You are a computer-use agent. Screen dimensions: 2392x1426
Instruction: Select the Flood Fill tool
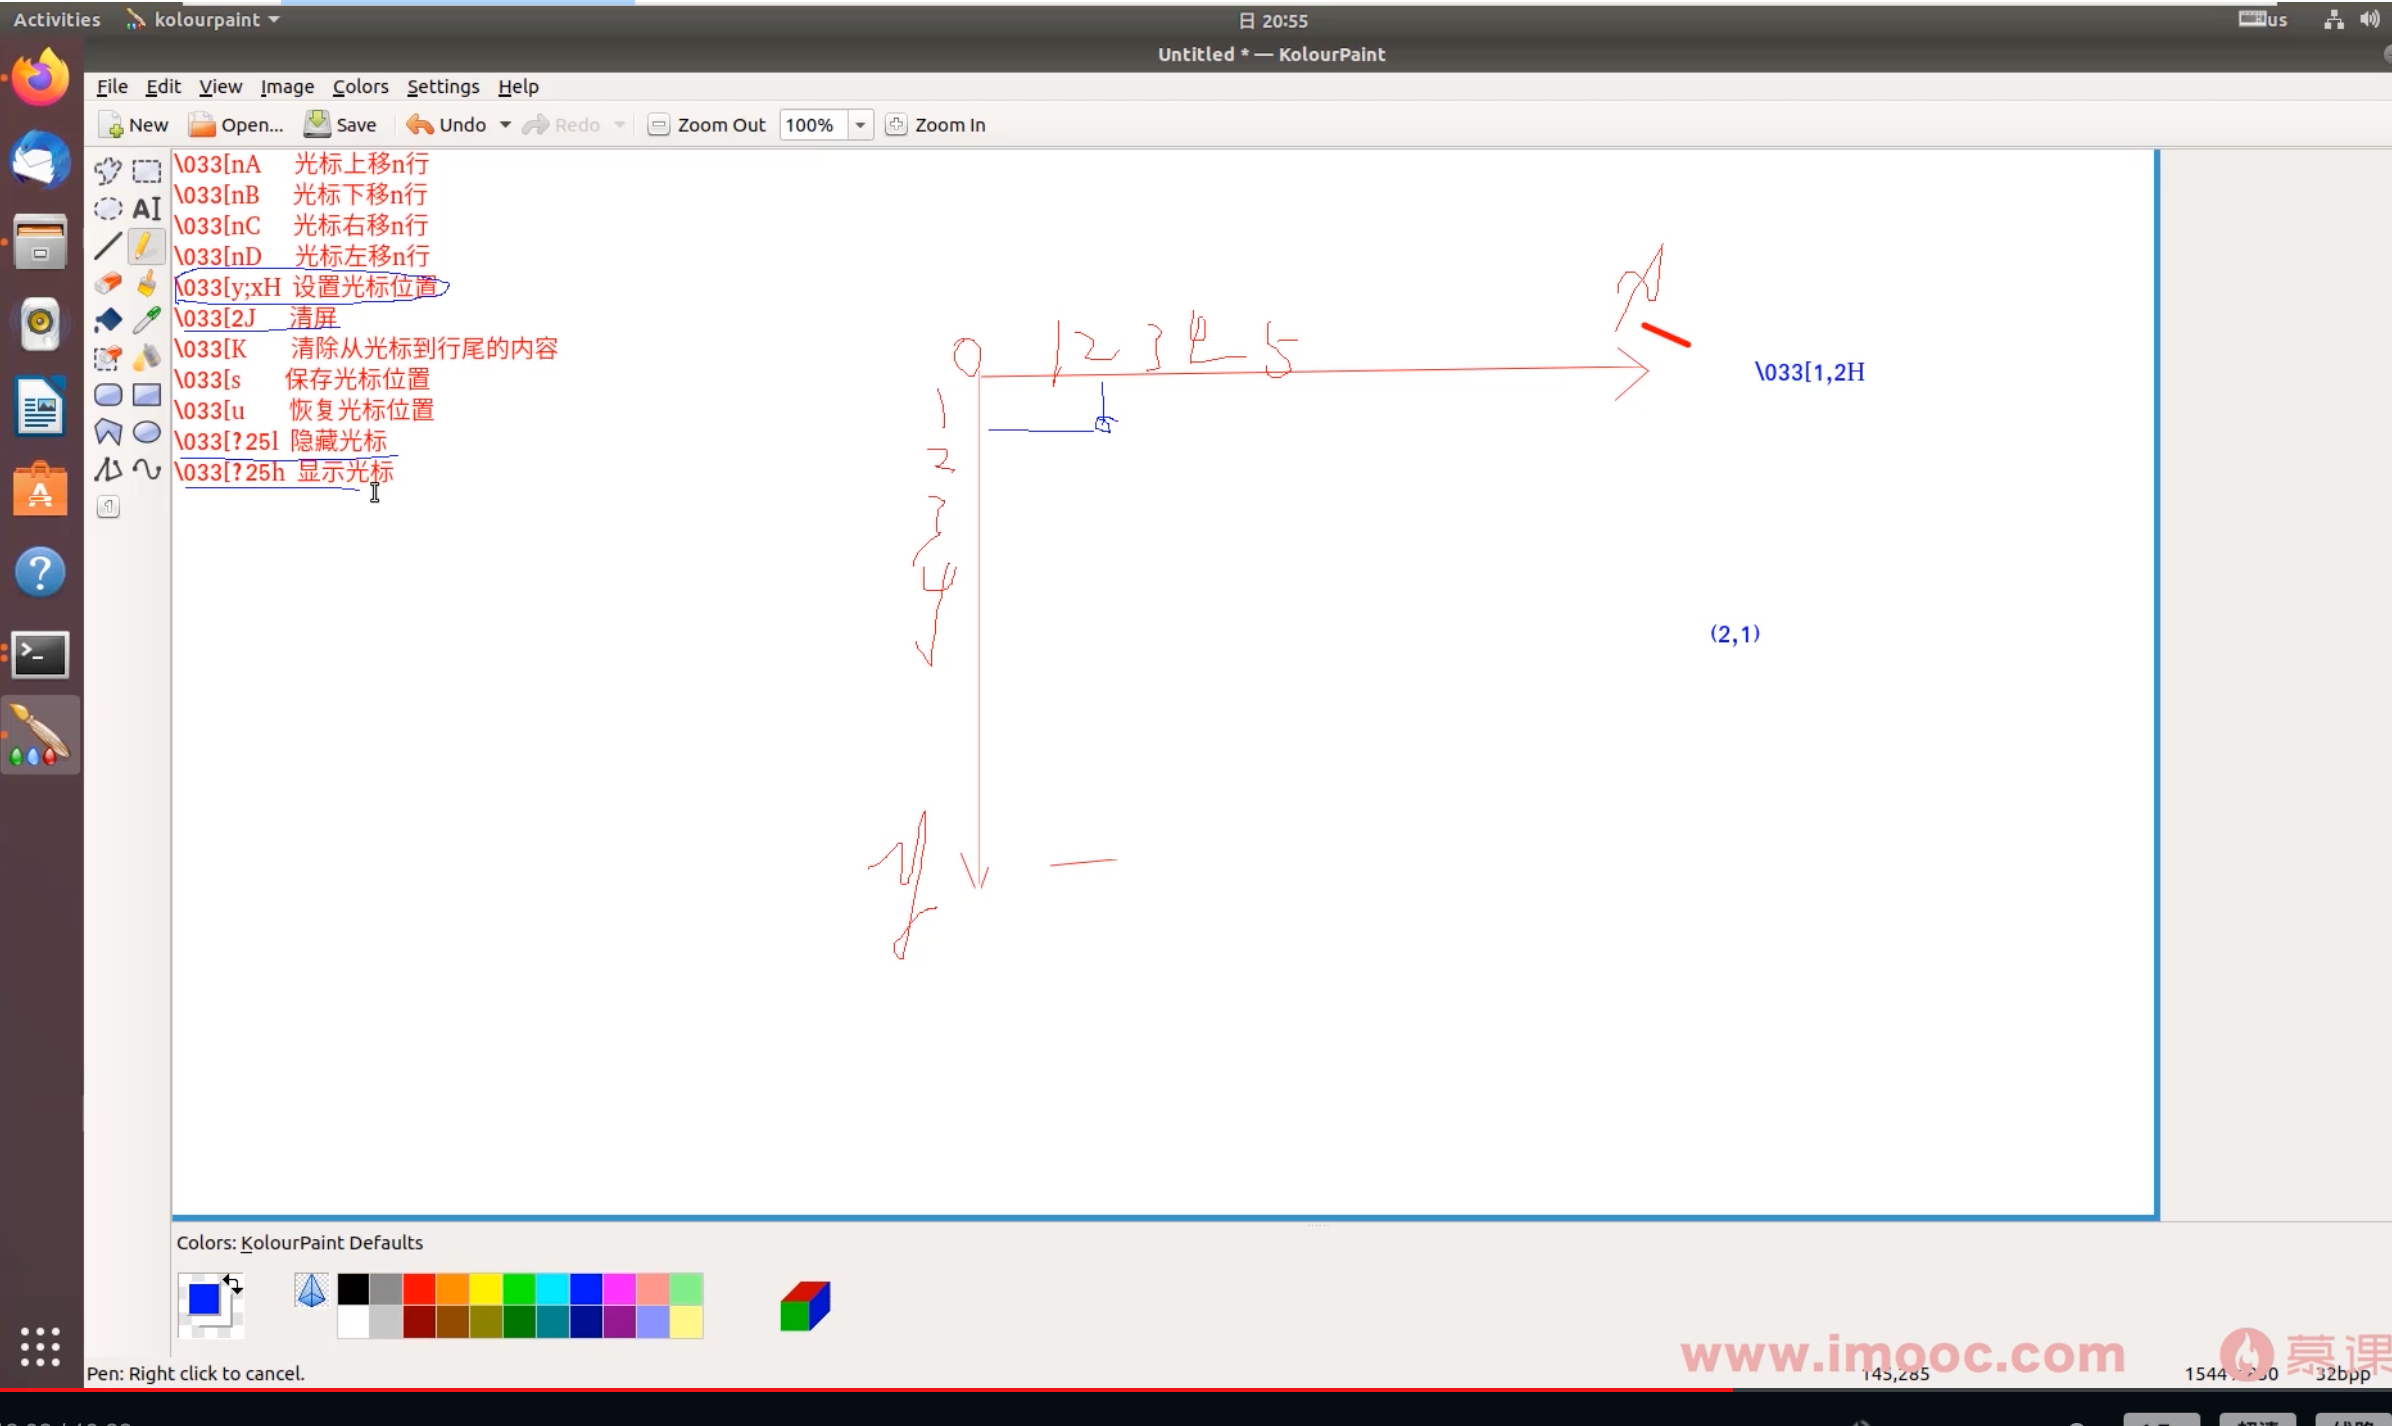pyautogui.click(x=108, y=321)
